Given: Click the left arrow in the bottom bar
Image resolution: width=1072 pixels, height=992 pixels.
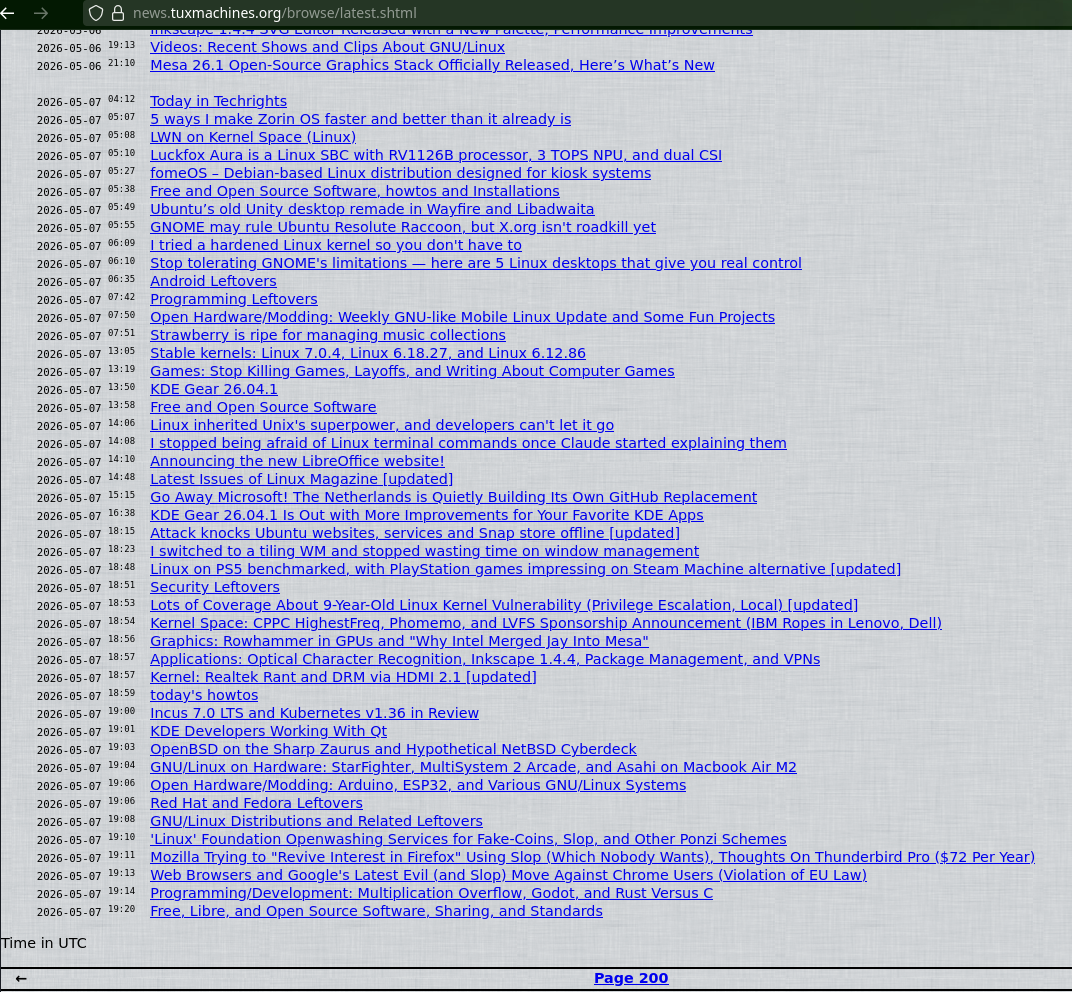Looking at the screenshot, I should (21, 978).
